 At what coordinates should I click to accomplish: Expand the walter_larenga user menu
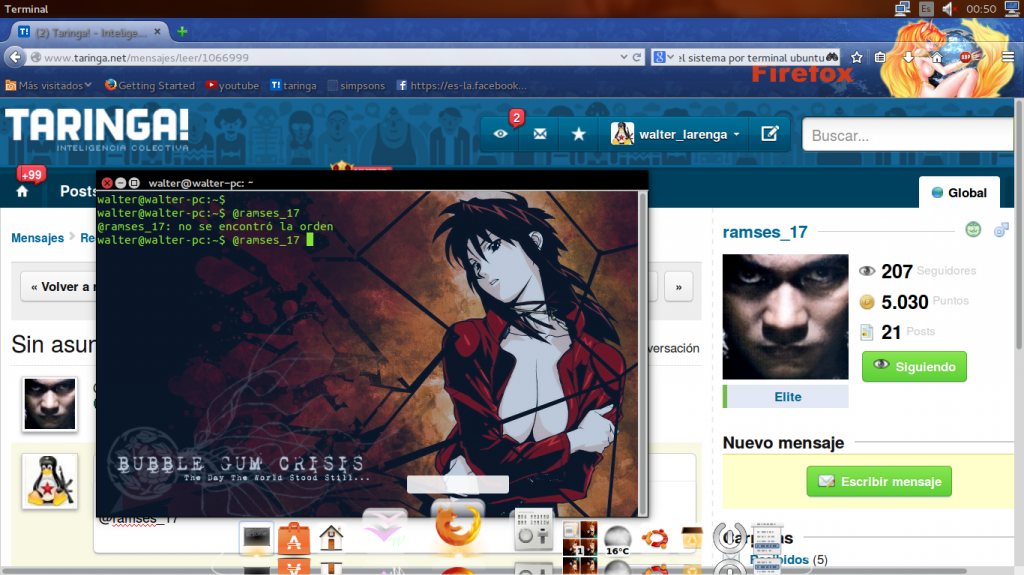click(675, 134)
